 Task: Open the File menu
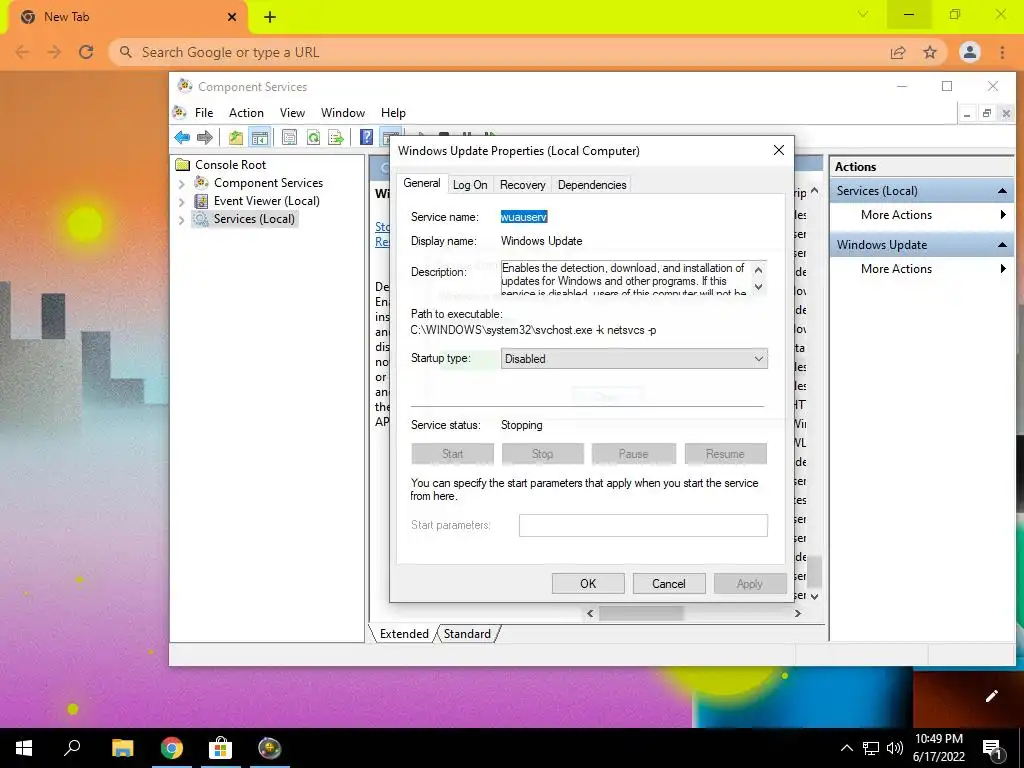(204, 113)
